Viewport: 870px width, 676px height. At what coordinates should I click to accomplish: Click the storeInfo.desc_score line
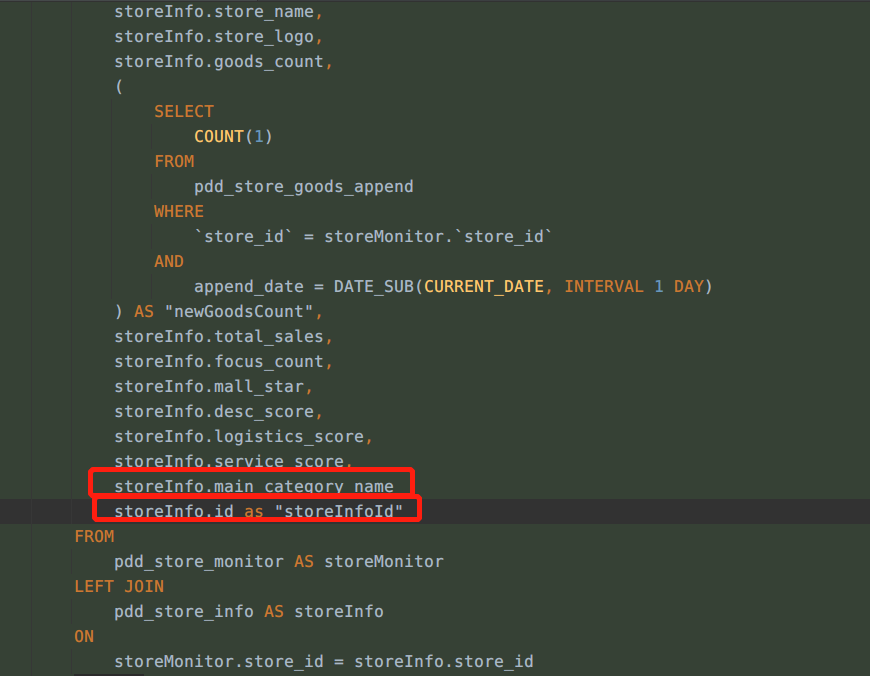coord(218,411)
